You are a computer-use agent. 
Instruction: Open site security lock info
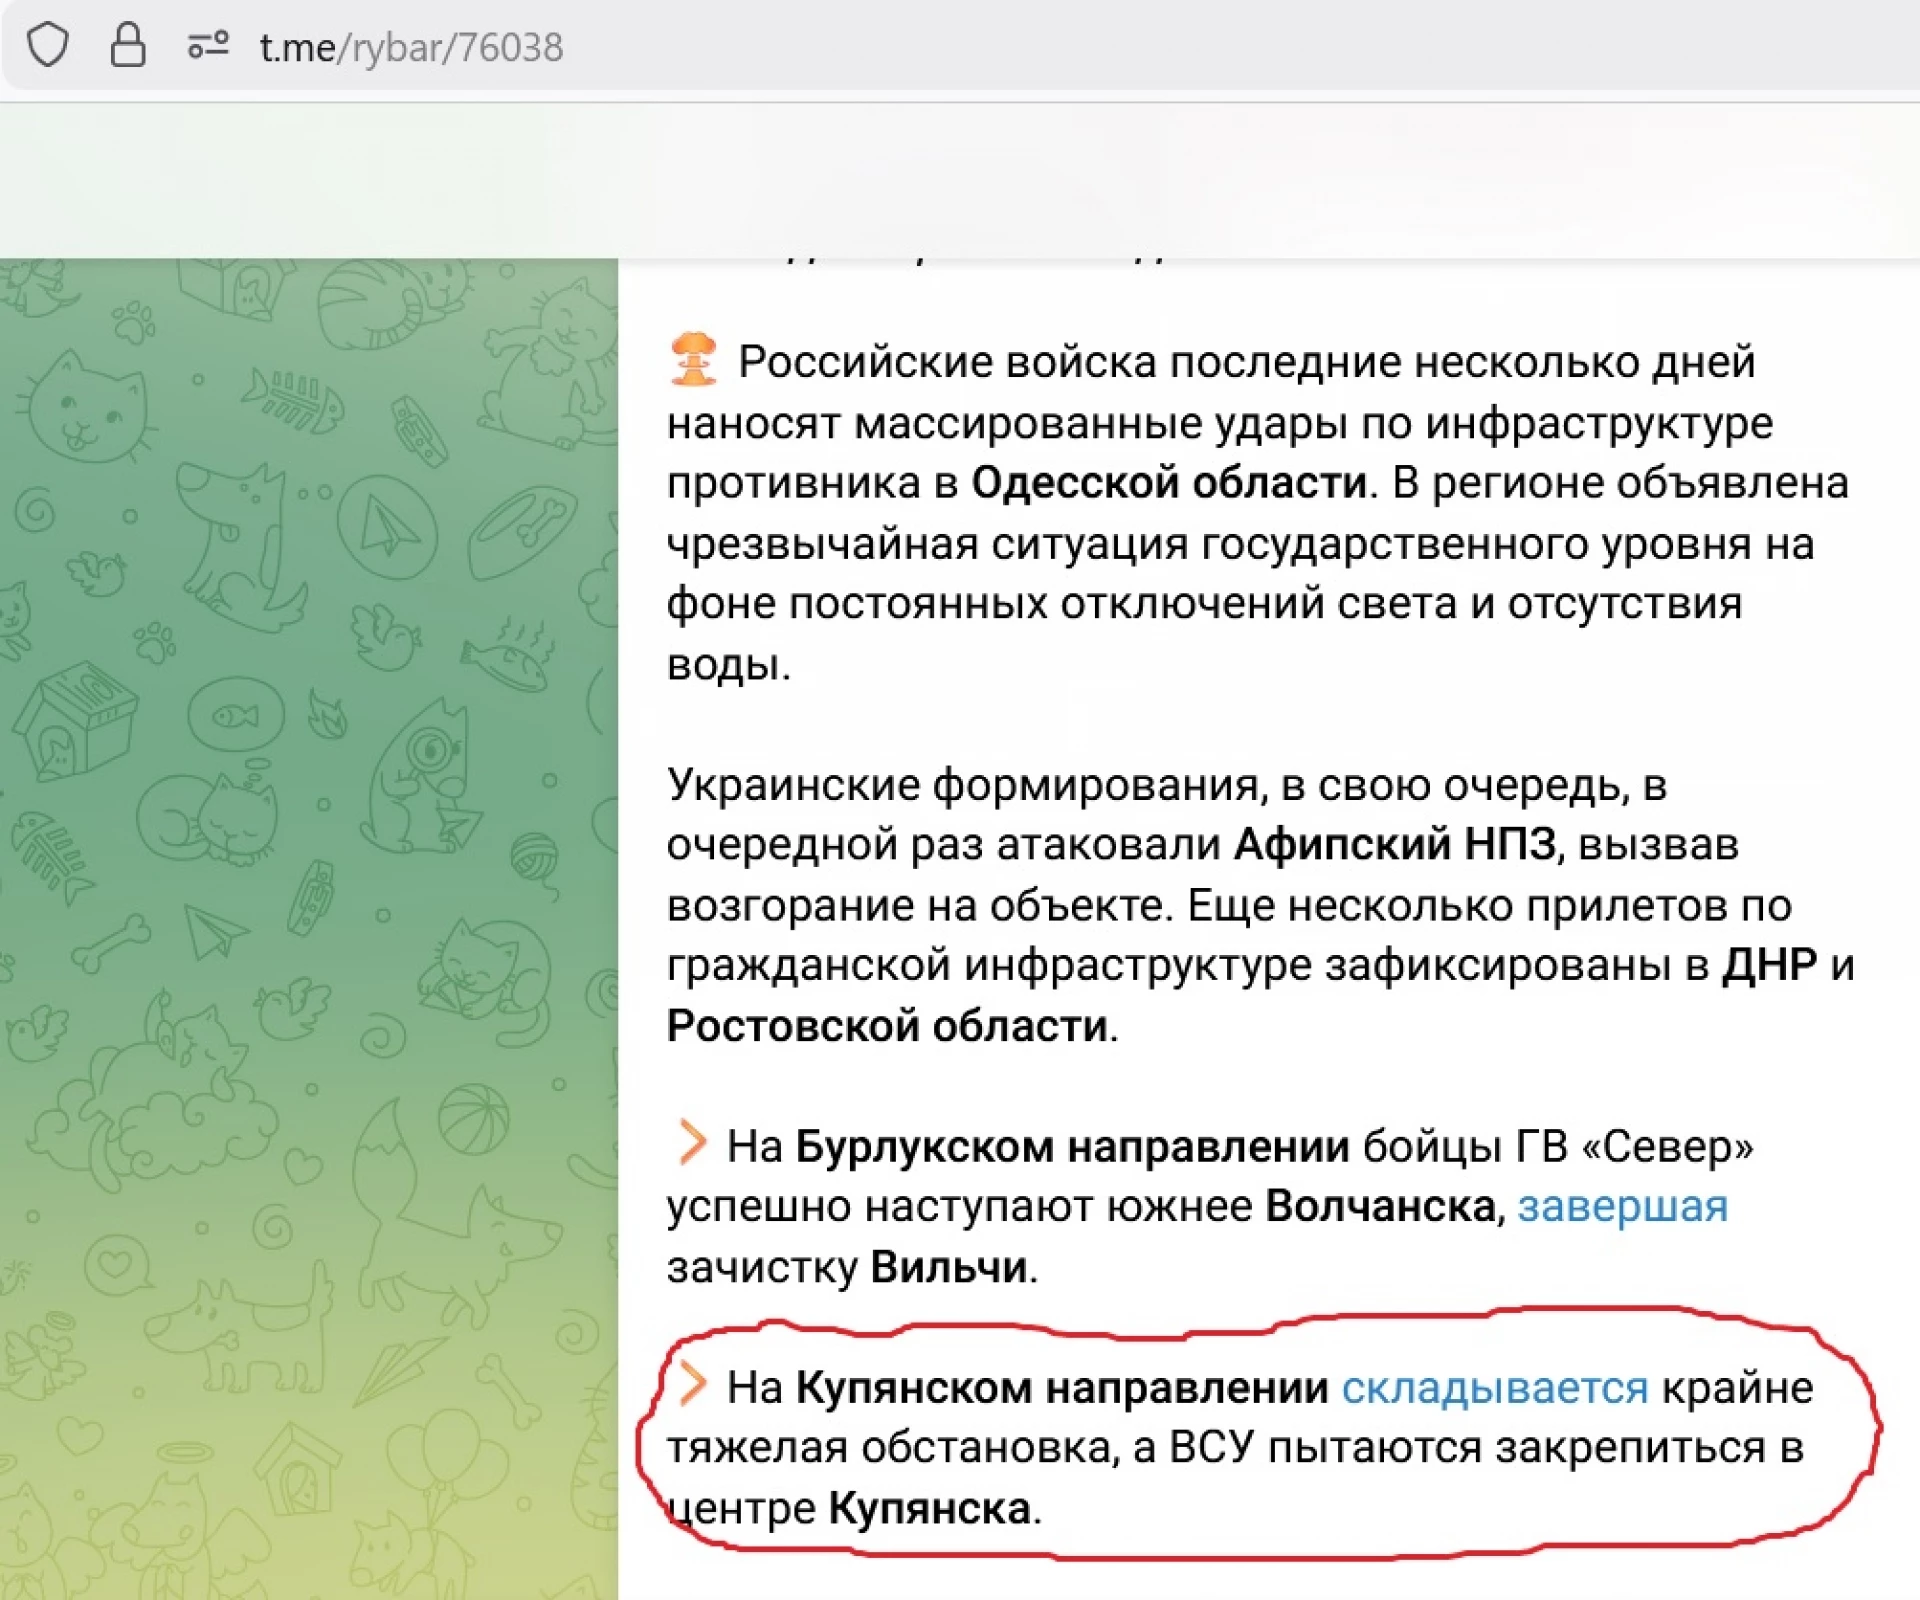pos(127,46)
